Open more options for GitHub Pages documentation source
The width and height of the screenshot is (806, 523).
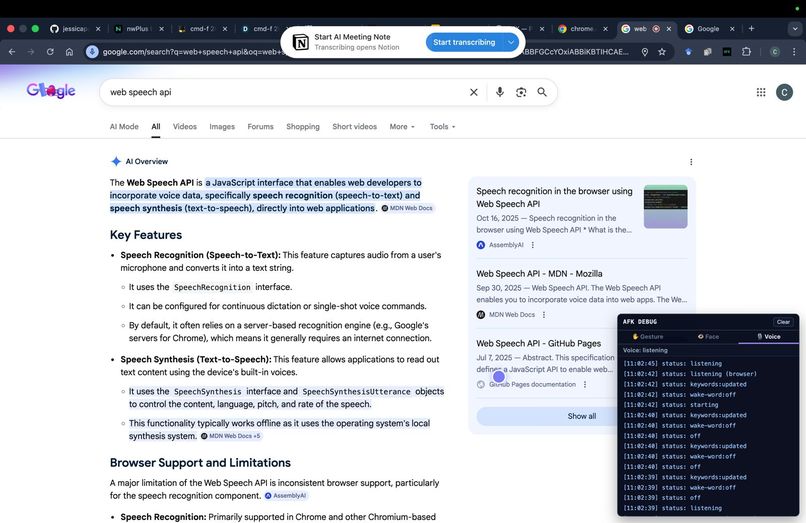584,384
